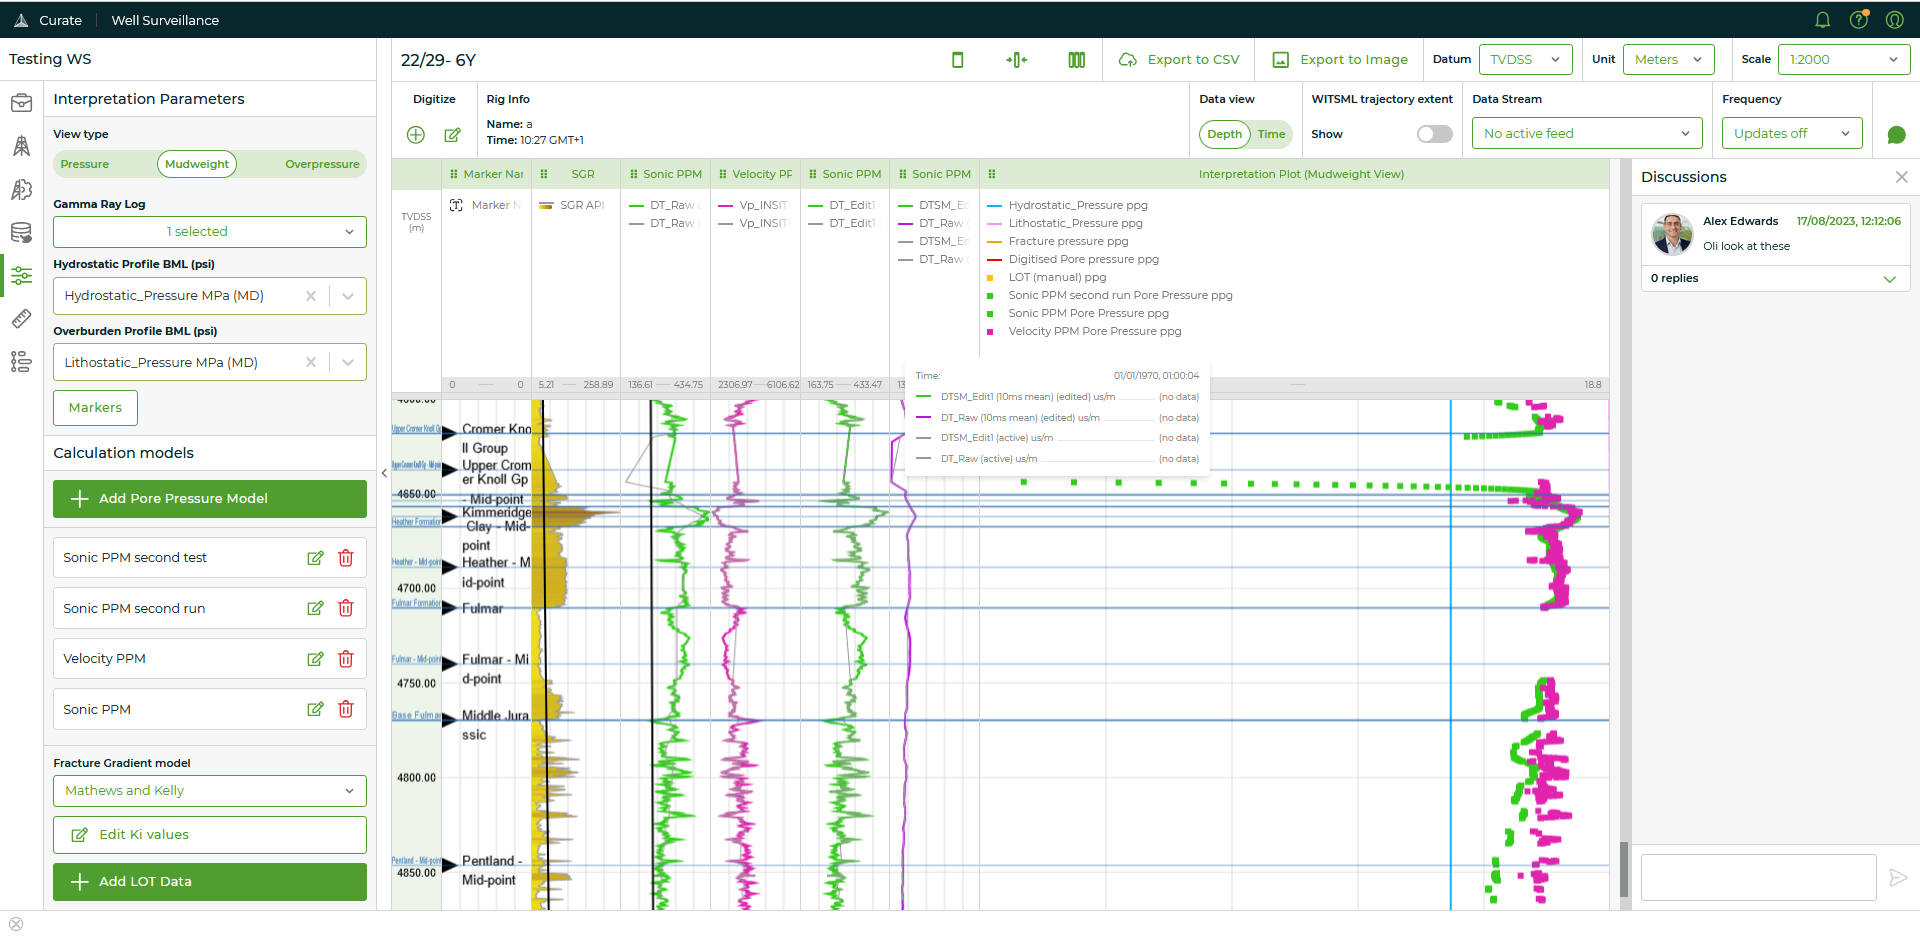Add a new digitize point with plus icon
The height and width of the screenshot is (937, 1920).
tap(416, 134)
